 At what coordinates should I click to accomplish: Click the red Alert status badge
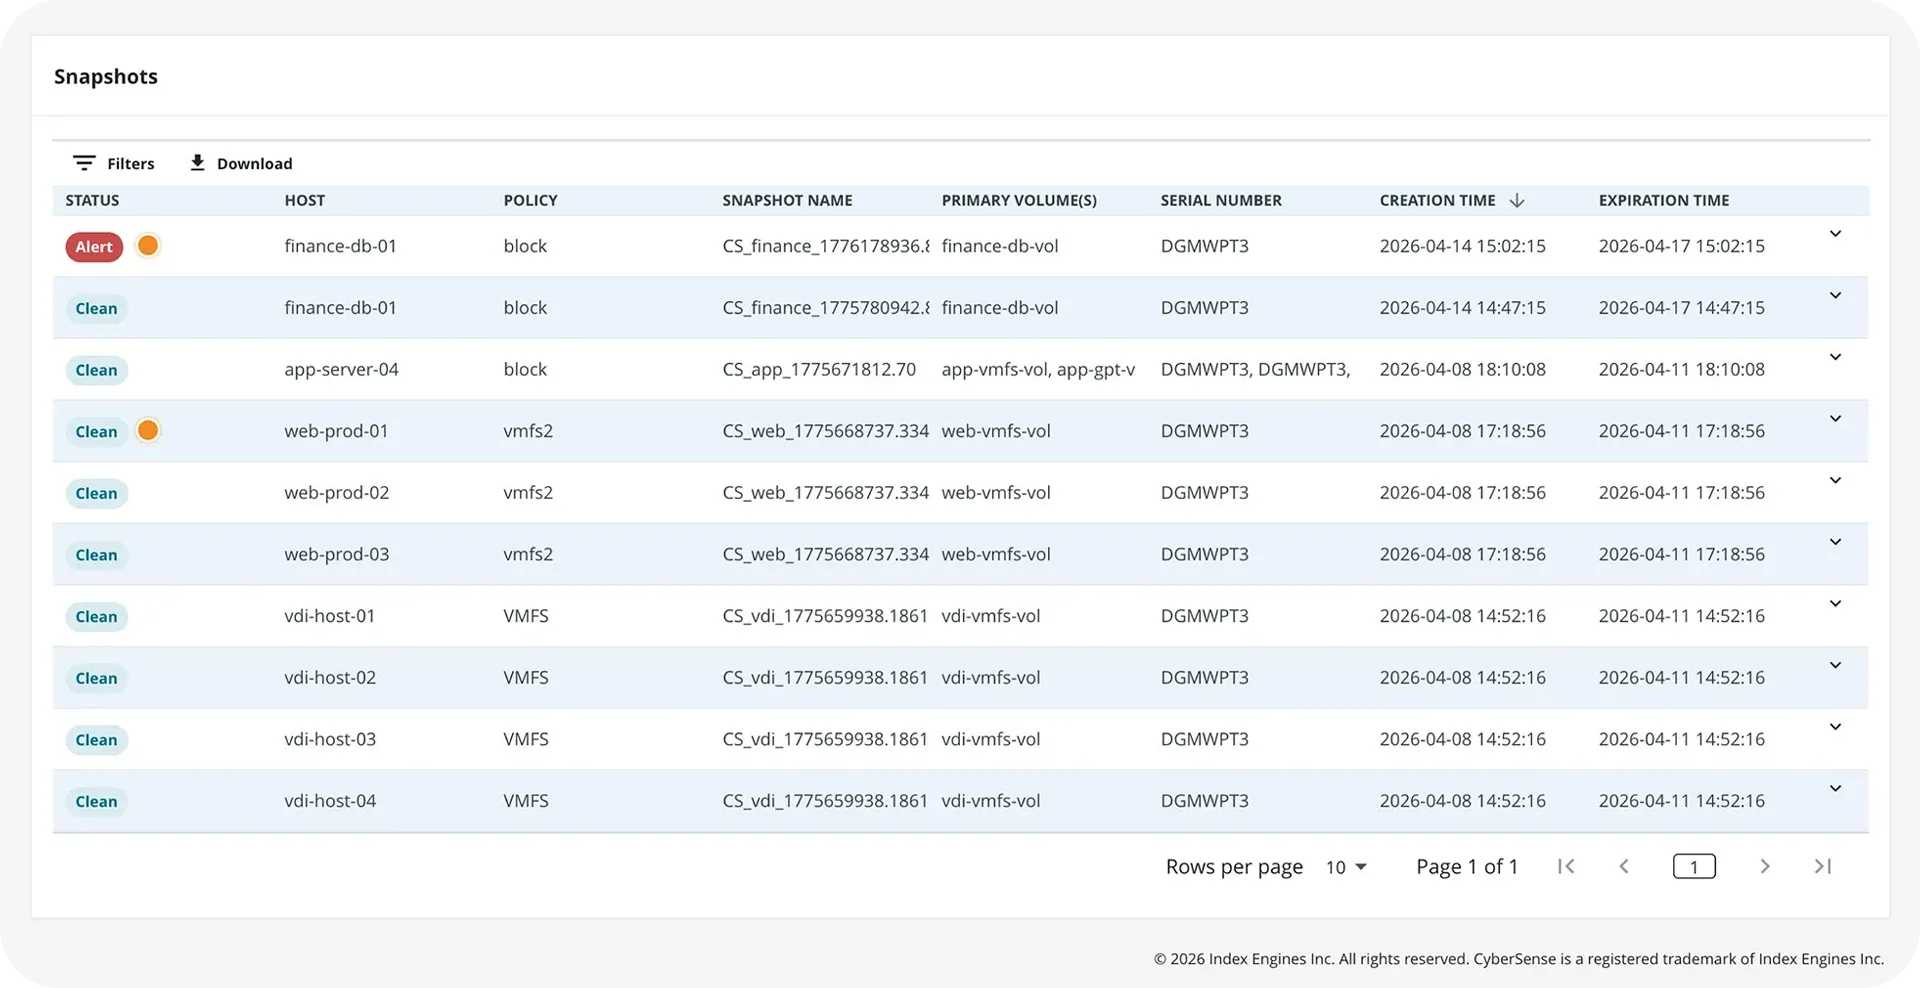pos(94,247)
